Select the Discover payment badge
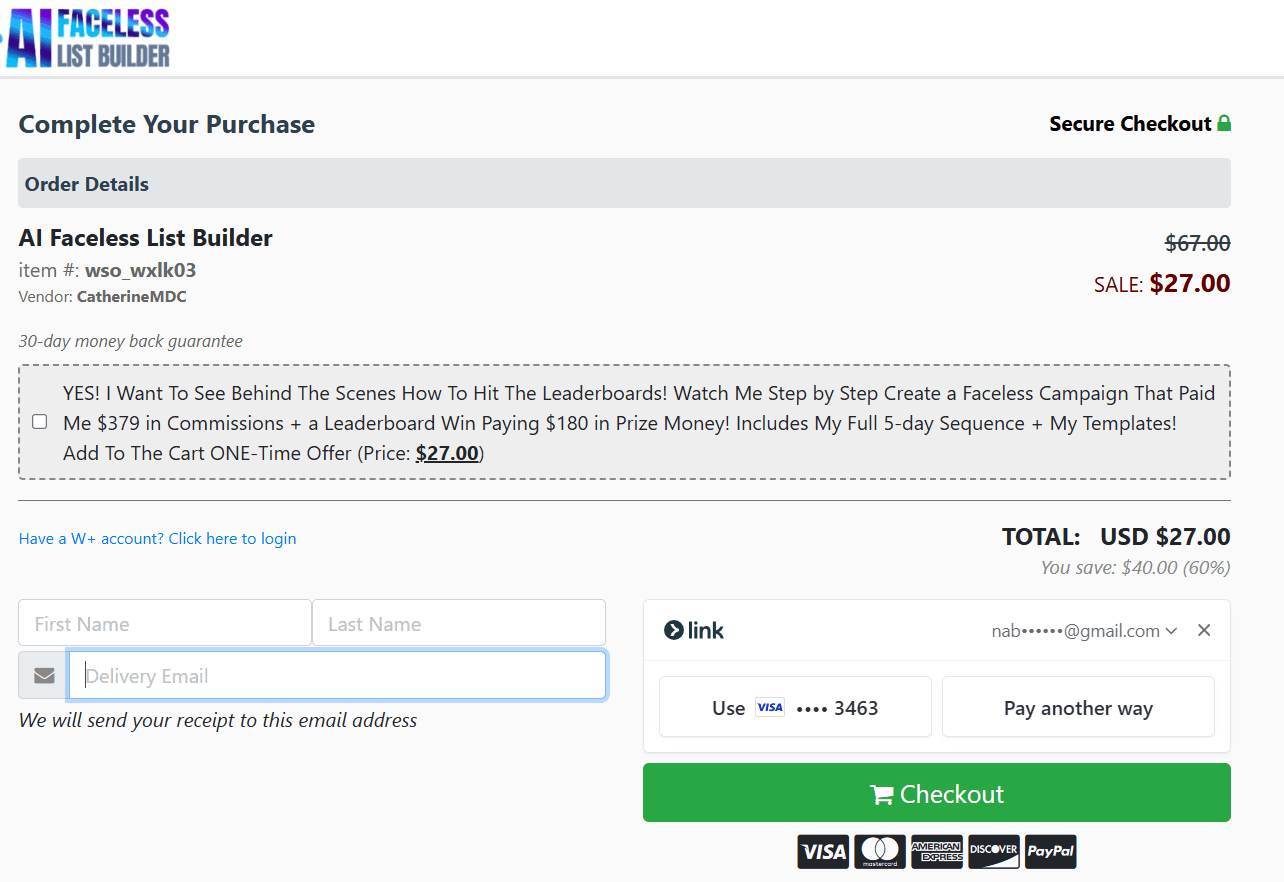This screenshot has width=1284, height=882. click(x=993, y=851)
